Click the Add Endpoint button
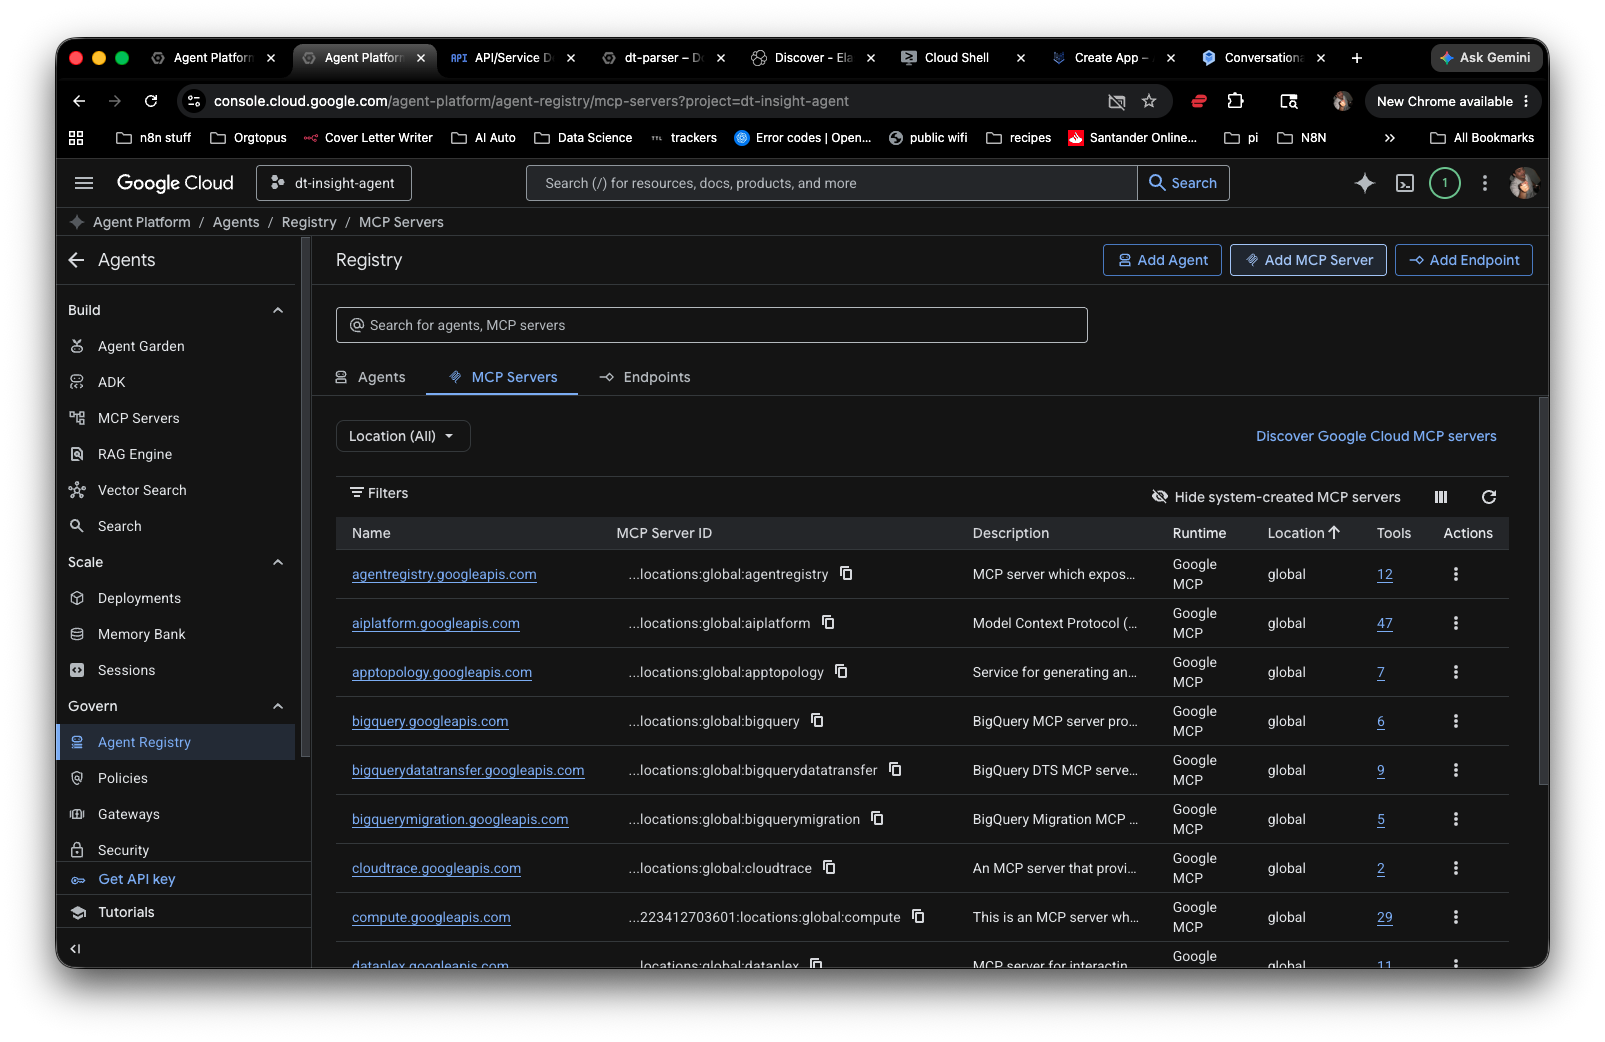 click(1463, 260)
